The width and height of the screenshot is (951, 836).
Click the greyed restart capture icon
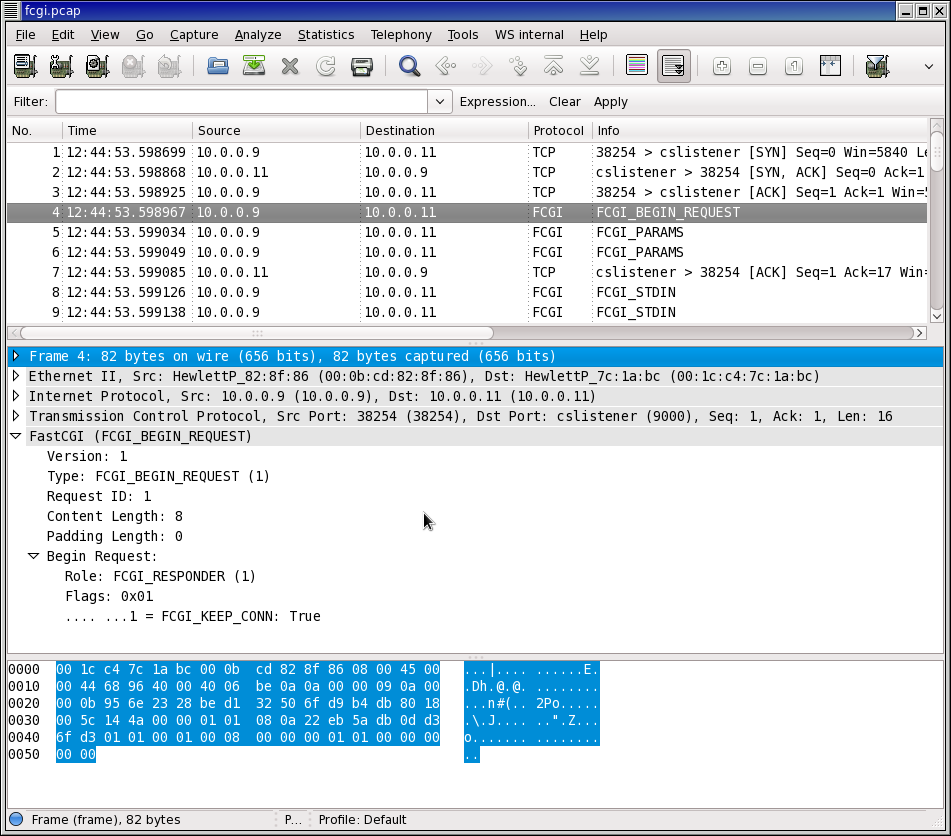coord(169,66)
